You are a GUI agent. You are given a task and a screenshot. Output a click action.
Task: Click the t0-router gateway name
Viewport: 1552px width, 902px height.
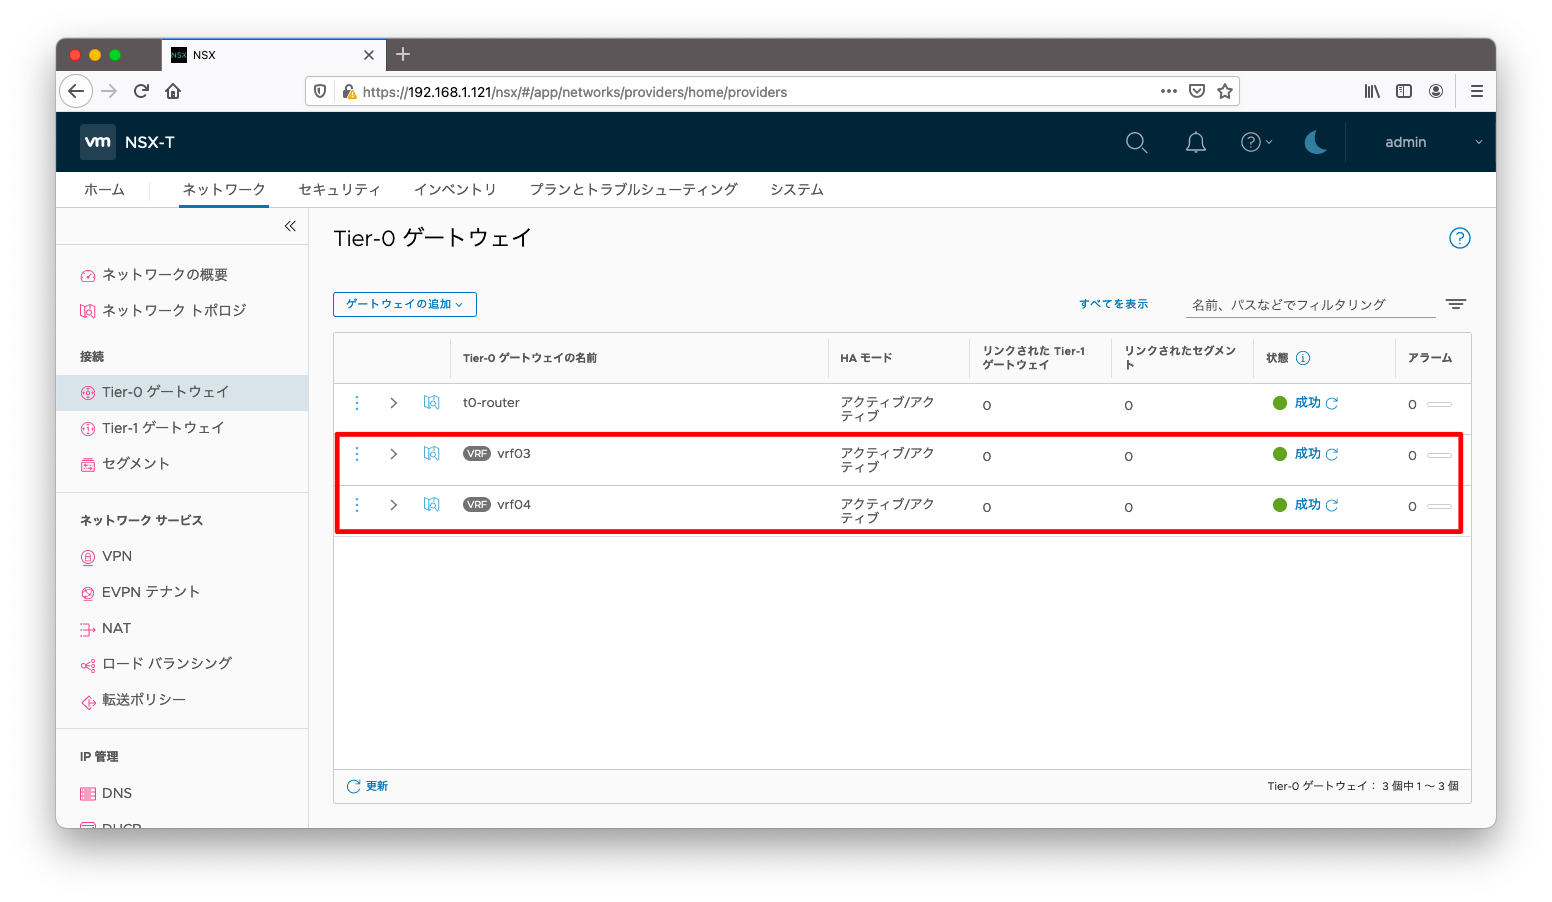491,403
